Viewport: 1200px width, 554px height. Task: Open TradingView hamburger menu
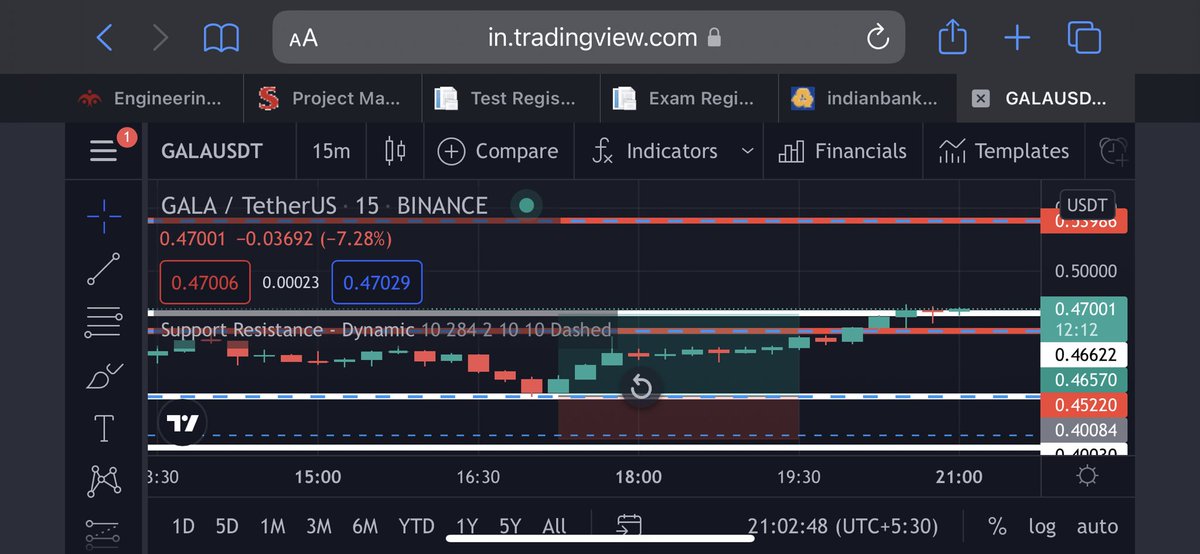pyautogui.click(x=104, y=151)
